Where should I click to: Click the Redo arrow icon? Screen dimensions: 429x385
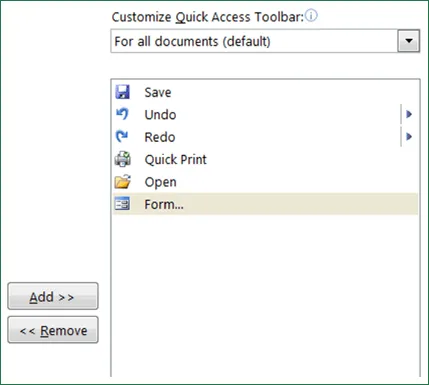[x=122, y=137]
